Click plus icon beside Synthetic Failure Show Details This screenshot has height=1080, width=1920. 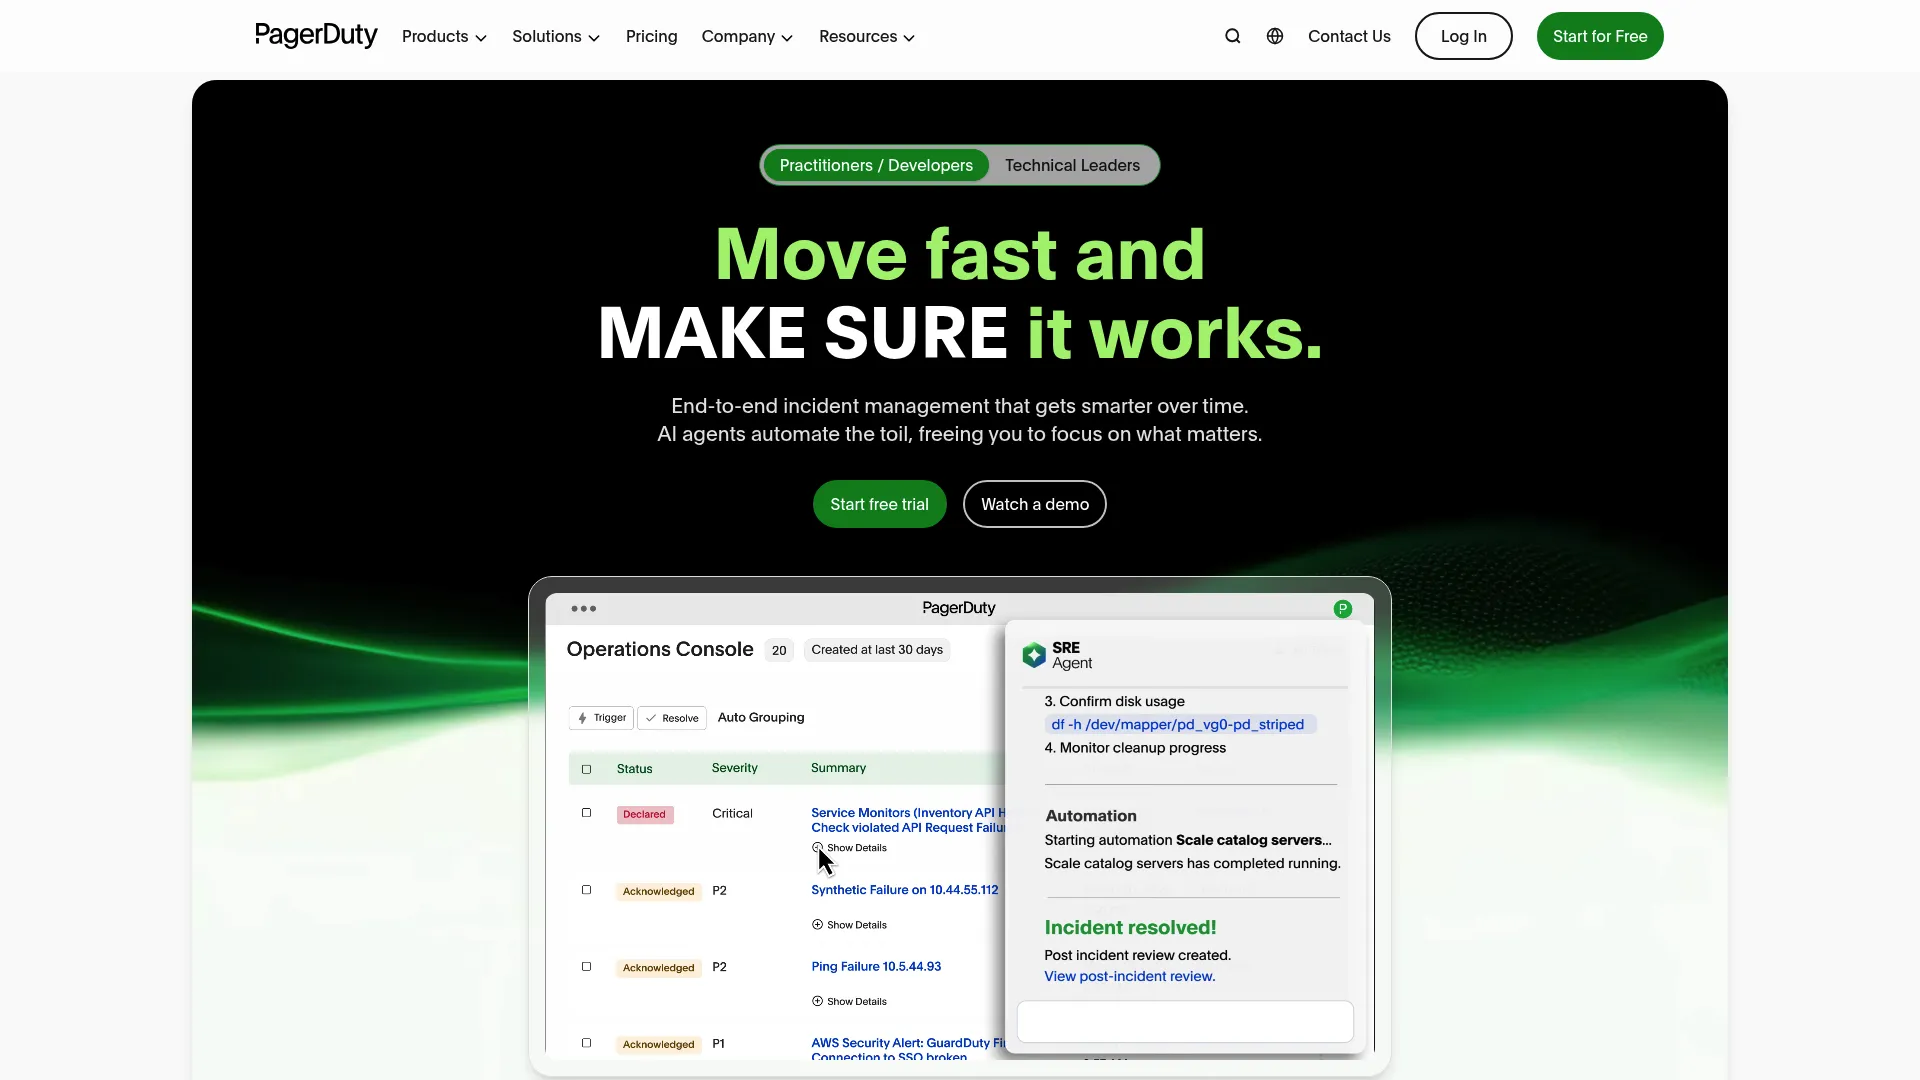click(x=817, y=925)
